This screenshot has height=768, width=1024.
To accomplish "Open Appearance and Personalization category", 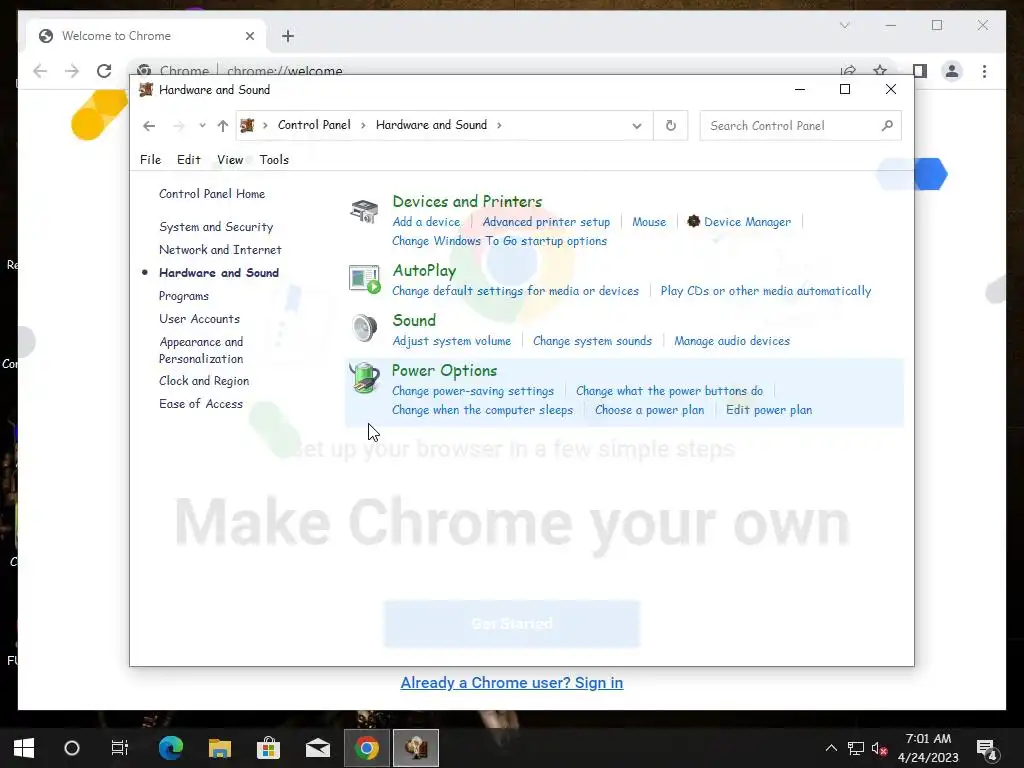I will click(201, 350).
